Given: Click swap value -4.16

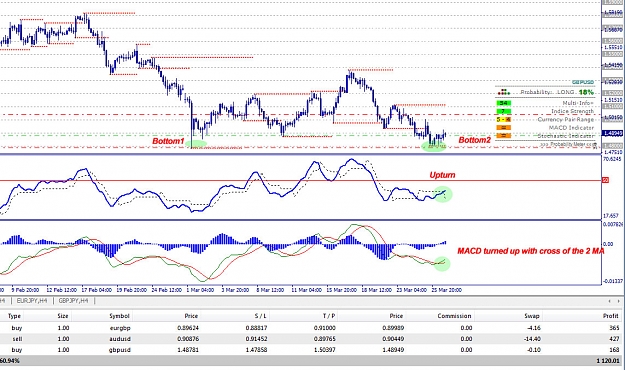Looking at the screenshot, I should 533,328.
